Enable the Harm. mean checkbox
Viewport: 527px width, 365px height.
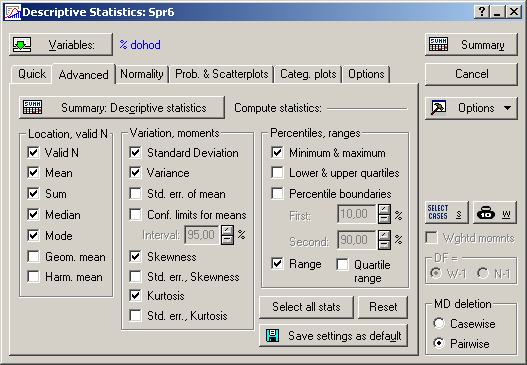point(33,277)
